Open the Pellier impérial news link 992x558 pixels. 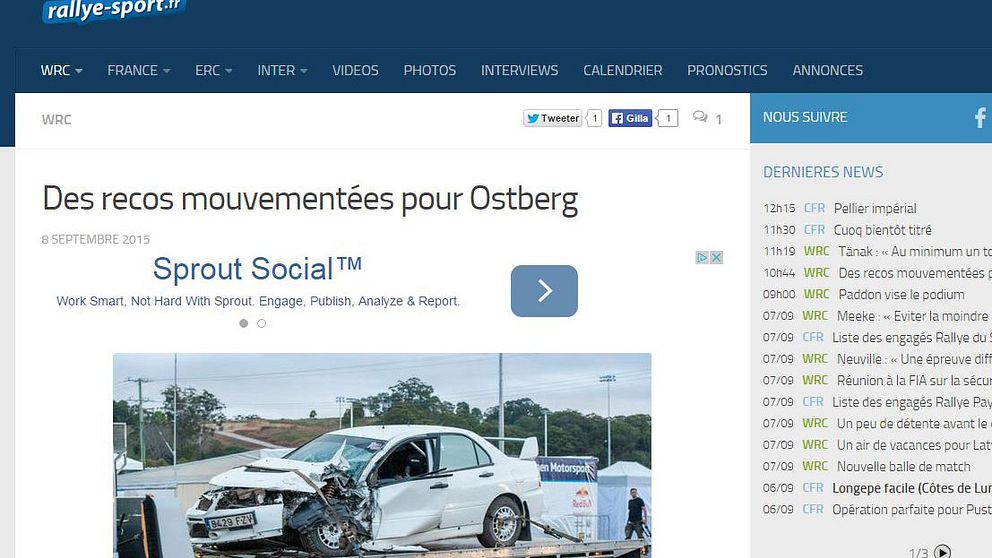pyautogui.click(x=875, y=208)
